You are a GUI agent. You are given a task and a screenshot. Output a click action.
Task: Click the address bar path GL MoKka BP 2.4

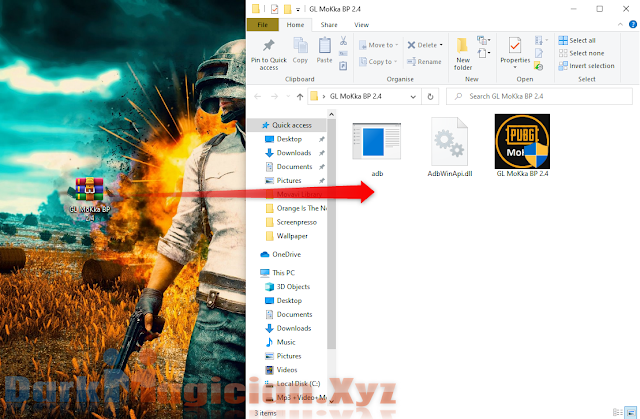(x=356, y=96)
